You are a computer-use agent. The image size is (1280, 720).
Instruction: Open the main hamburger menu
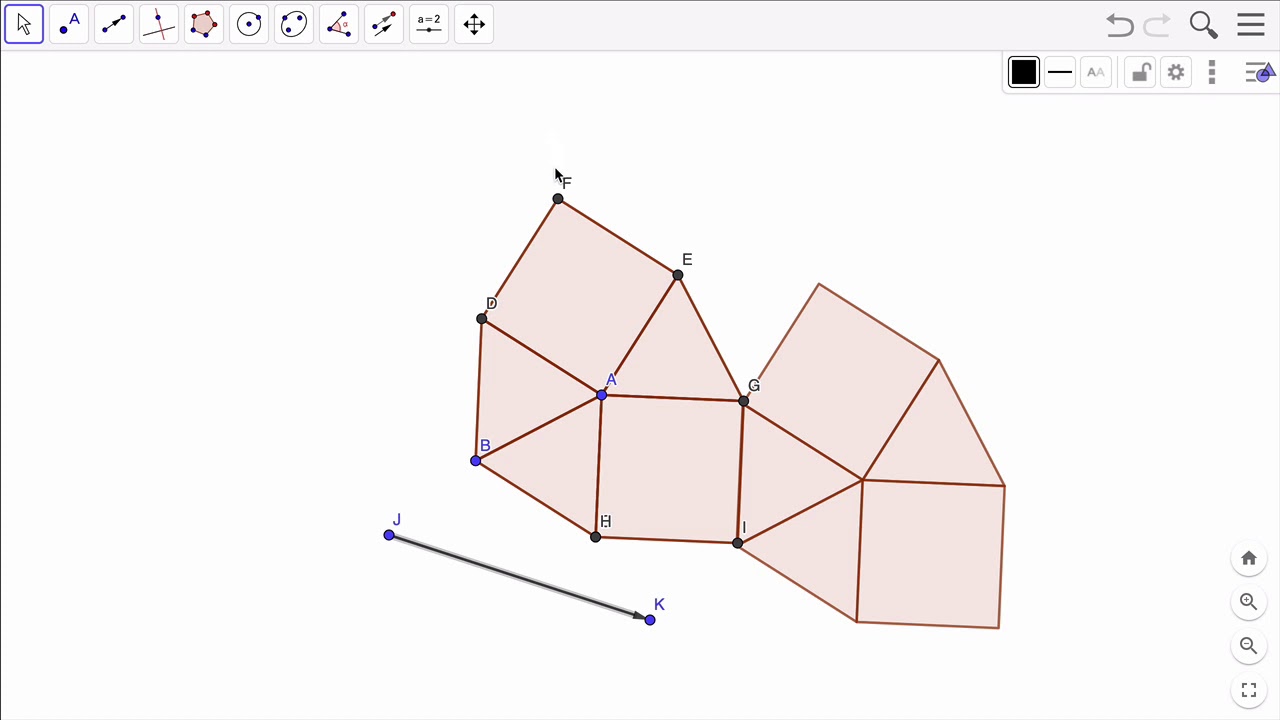click(1251, 25)
